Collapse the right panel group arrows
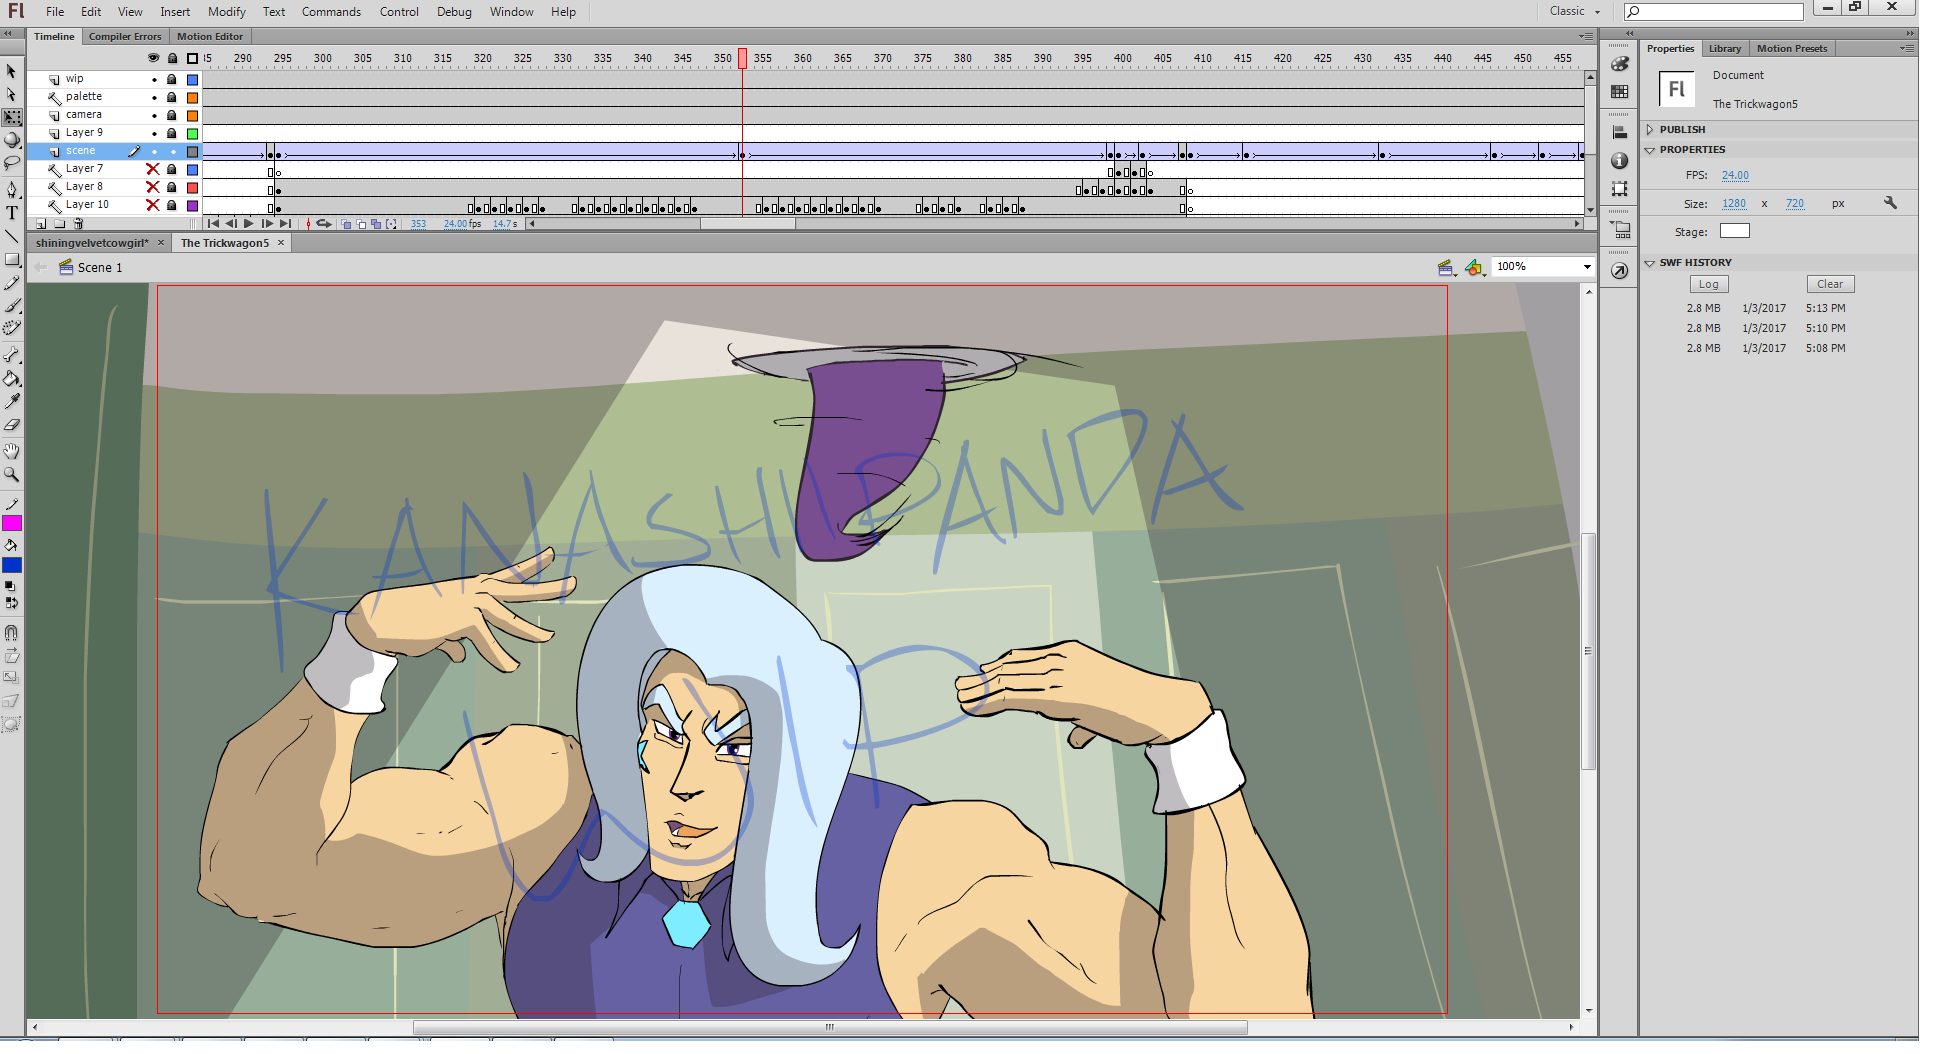Screen dimensions: 1934x1054 tap(1909, 33)
